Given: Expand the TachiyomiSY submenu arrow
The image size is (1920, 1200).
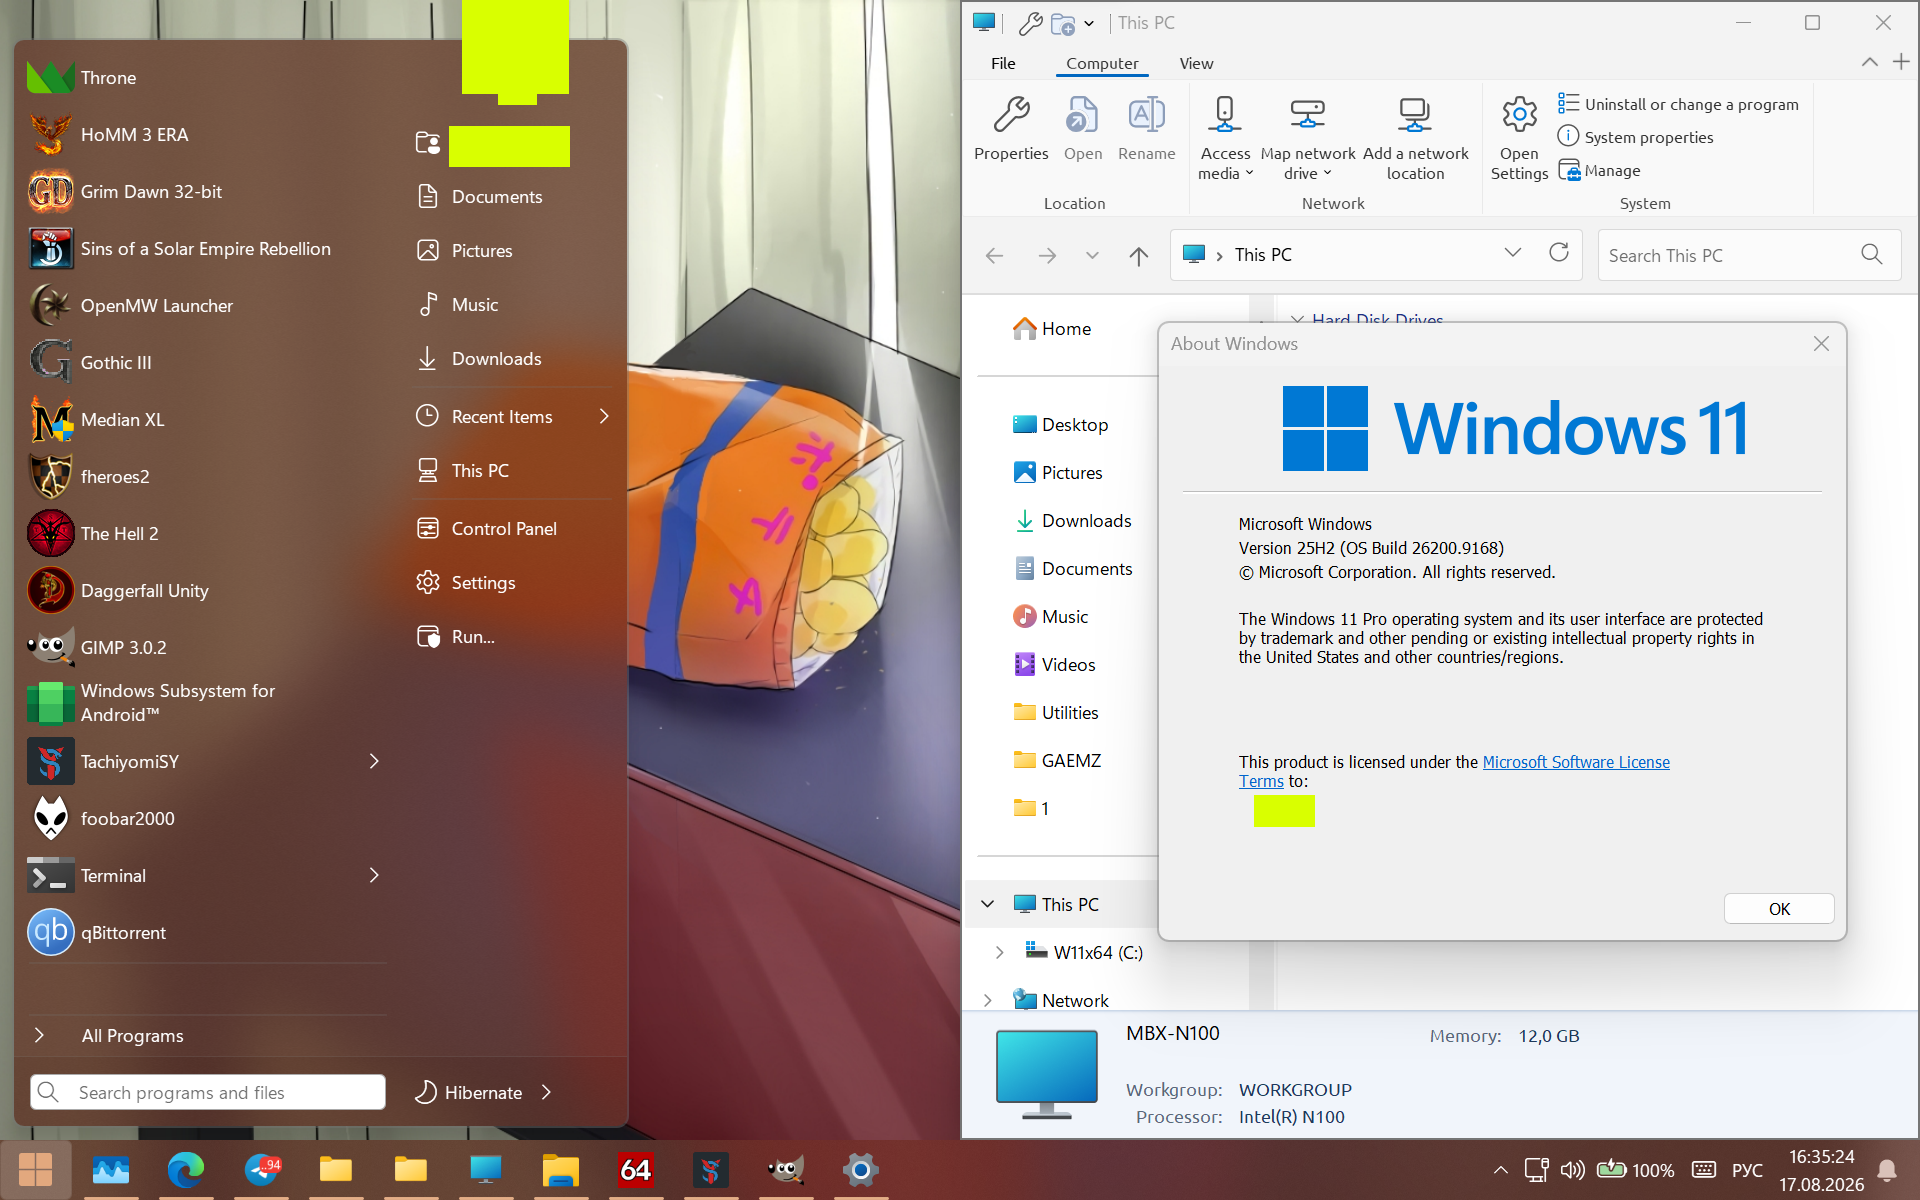Looking at the screenshot, I should click(x=374, y=762).
